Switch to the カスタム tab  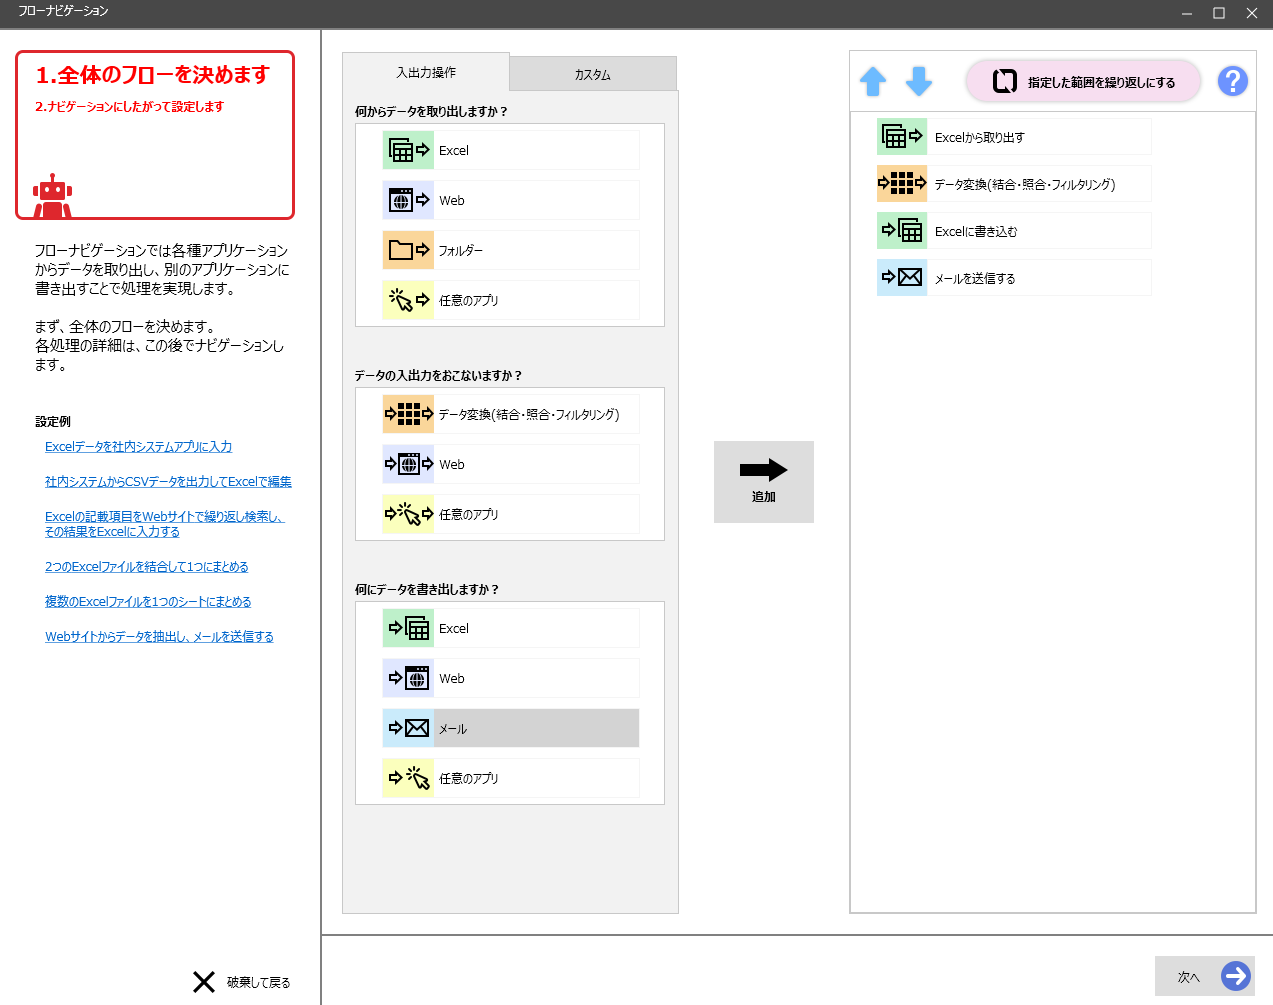pos(592,75)
